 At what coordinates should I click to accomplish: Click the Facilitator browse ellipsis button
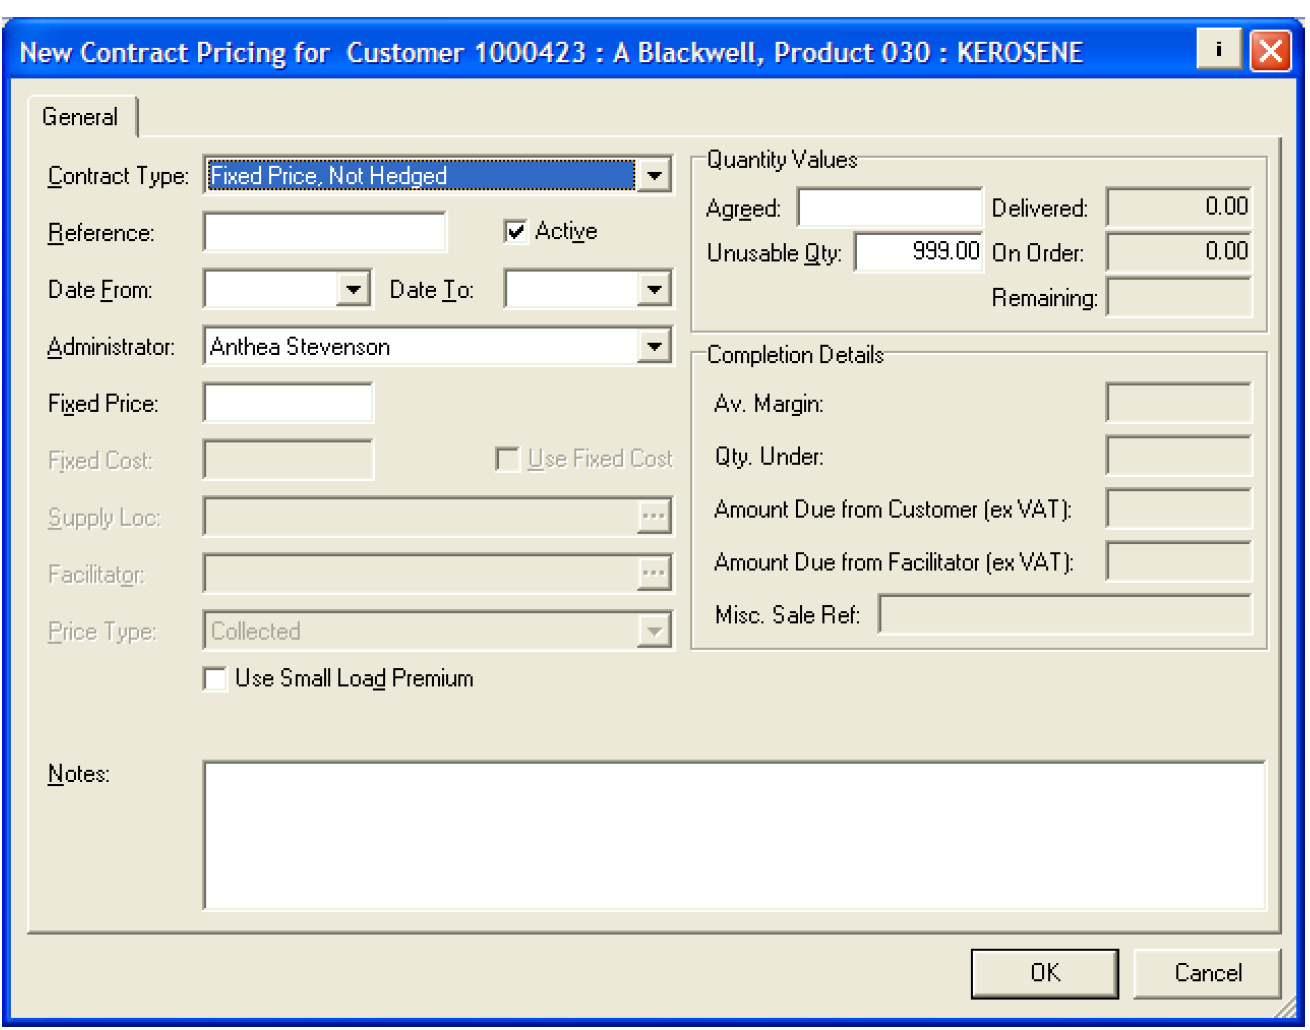pyautogui.click(x=653, y=574)
